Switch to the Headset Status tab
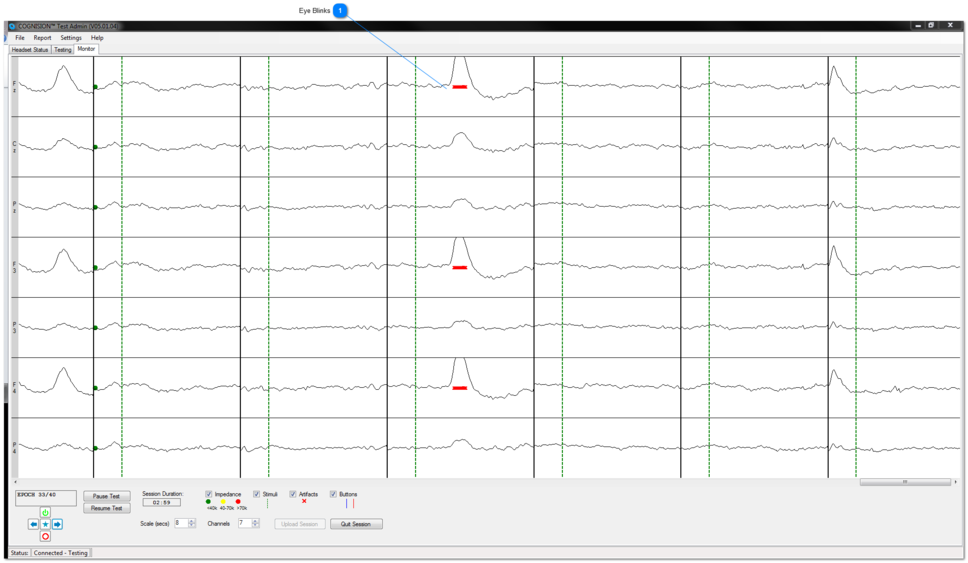This screenshot has height=563, width=968. [x=29, y=49]
